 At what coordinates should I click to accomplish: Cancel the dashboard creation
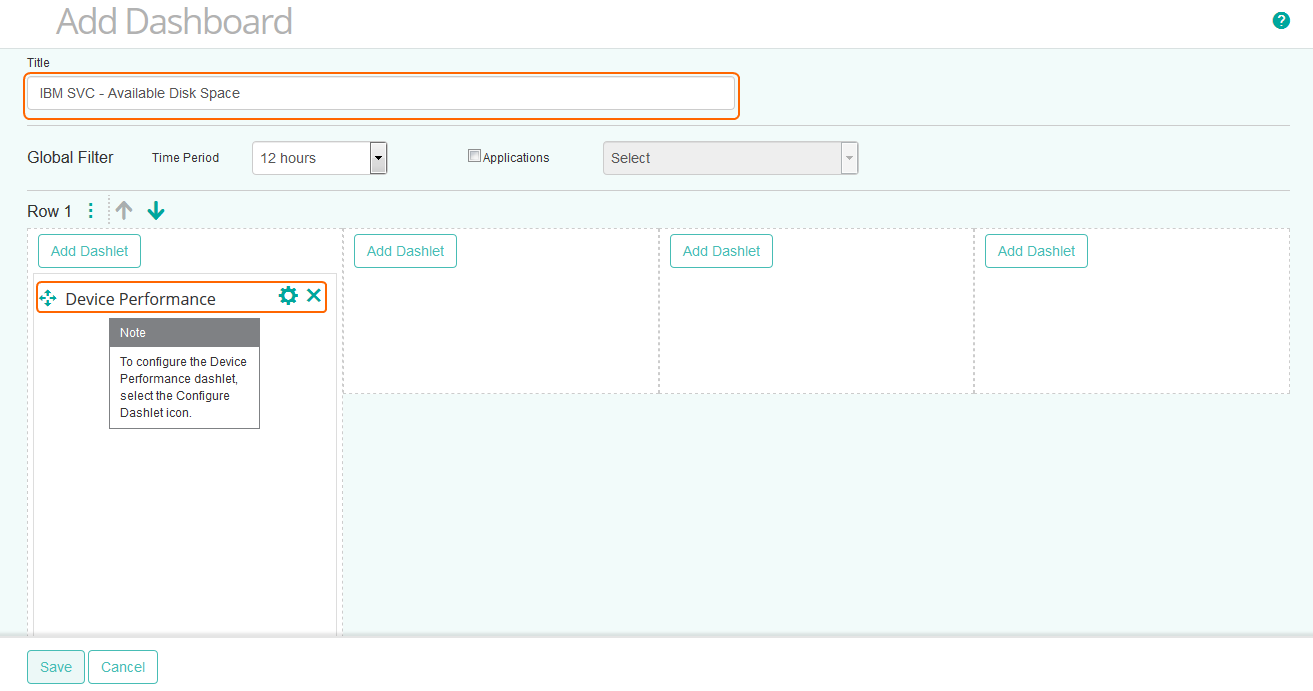click(x=122, y=667)
